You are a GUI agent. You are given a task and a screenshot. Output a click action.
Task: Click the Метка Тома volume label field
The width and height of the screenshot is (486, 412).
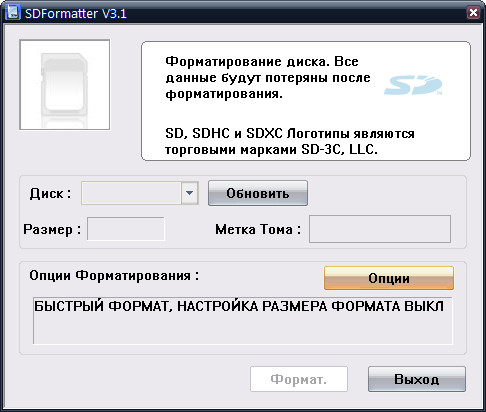tap(380, 229)
